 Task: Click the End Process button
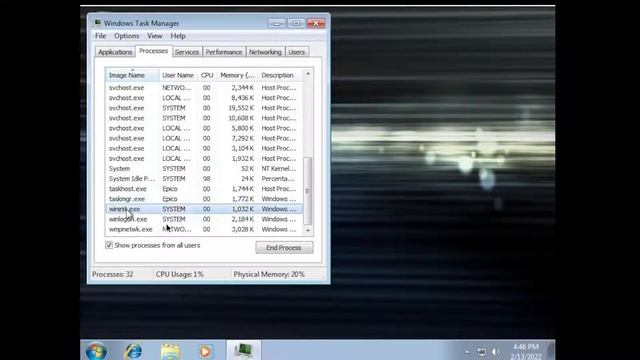click(x=284, y=247)
